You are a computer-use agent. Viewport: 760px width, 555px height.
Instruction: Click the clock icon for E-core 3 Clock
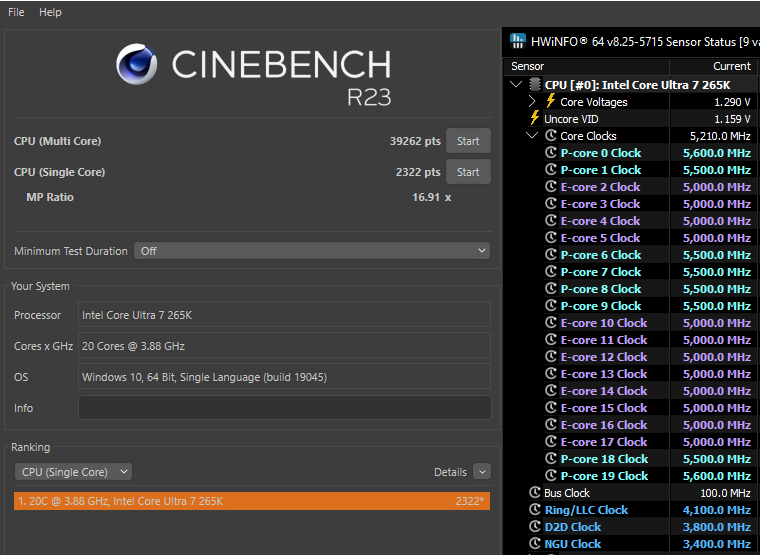click(x=550, y=203)
